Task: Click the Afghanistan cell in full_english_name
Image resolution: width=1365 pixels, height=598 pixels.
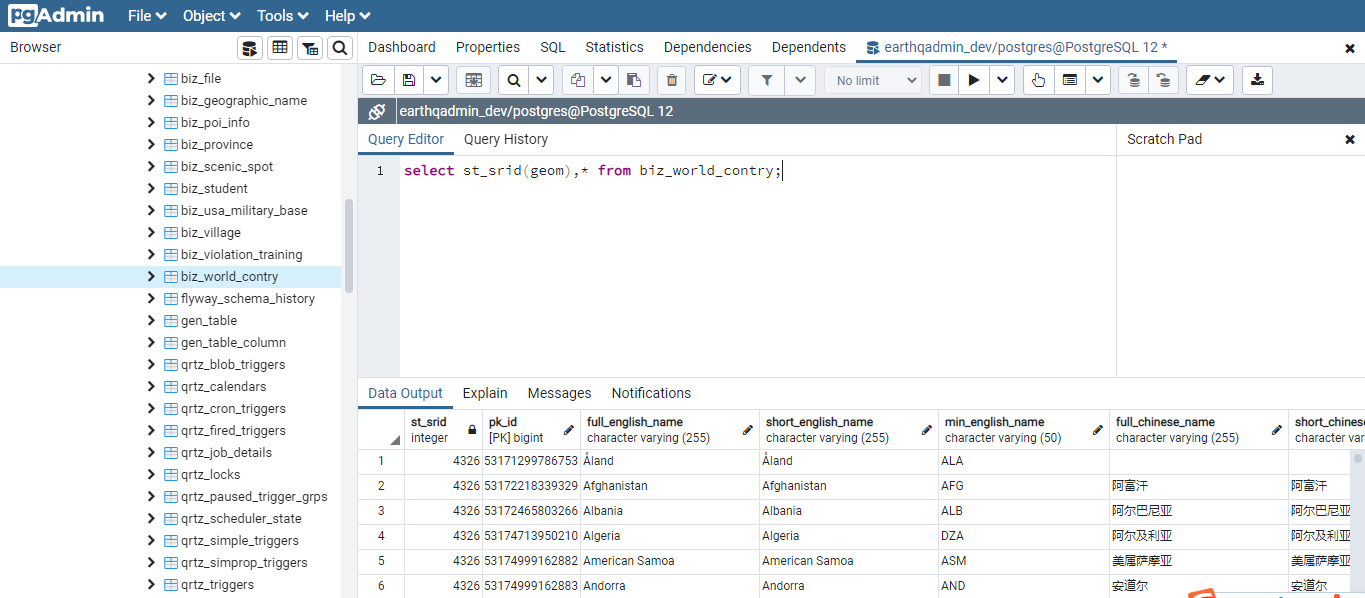Action: coord(670,486)
